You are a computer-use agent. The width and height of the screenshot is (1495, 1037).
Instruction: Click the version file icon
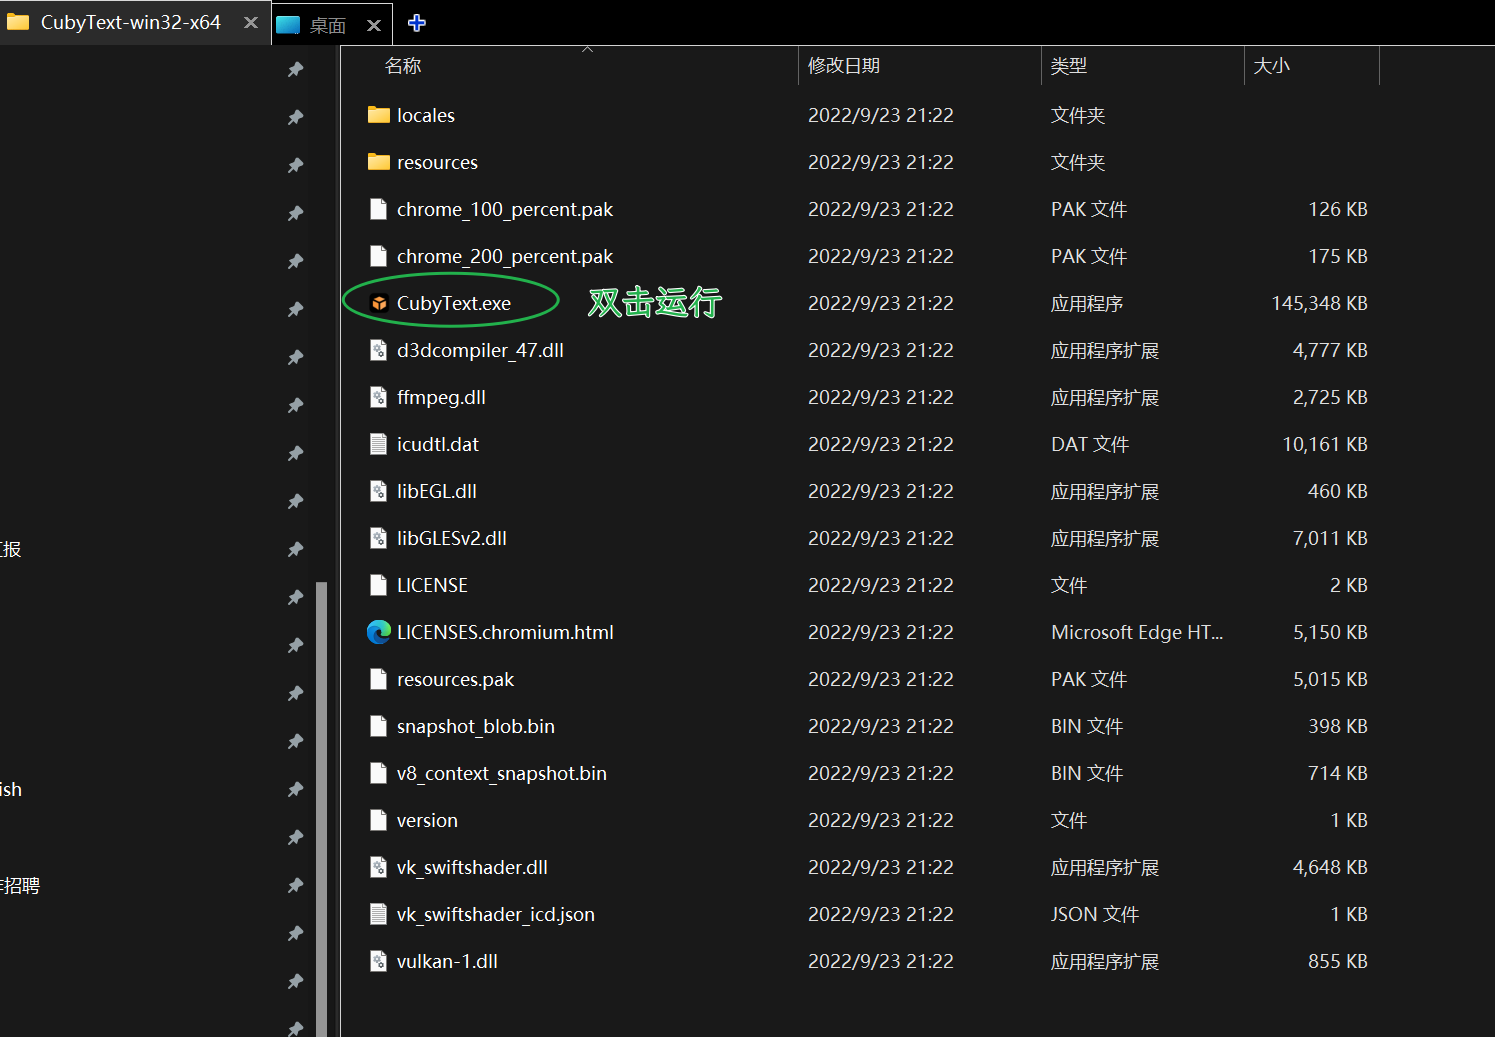click(x=378, y=820)
